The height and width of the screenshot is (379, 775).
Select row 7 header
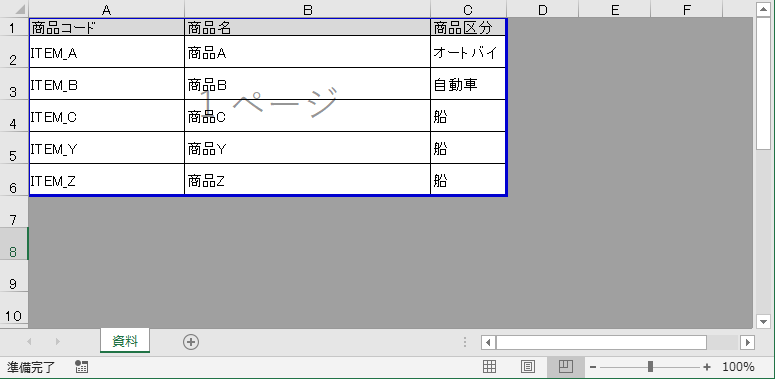(14, 211)
